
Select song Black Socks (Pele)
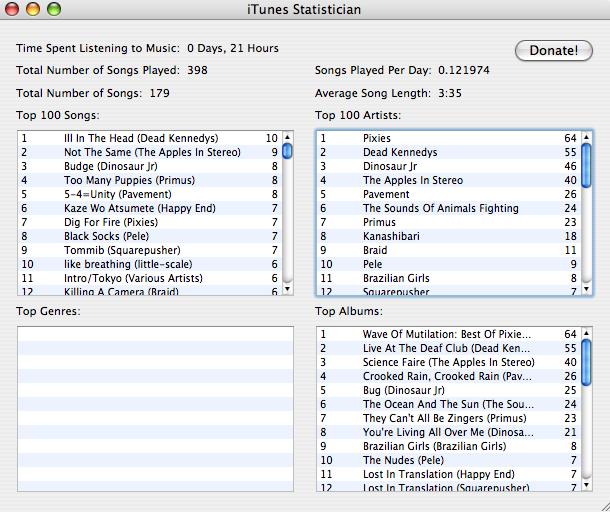point(150,236)
